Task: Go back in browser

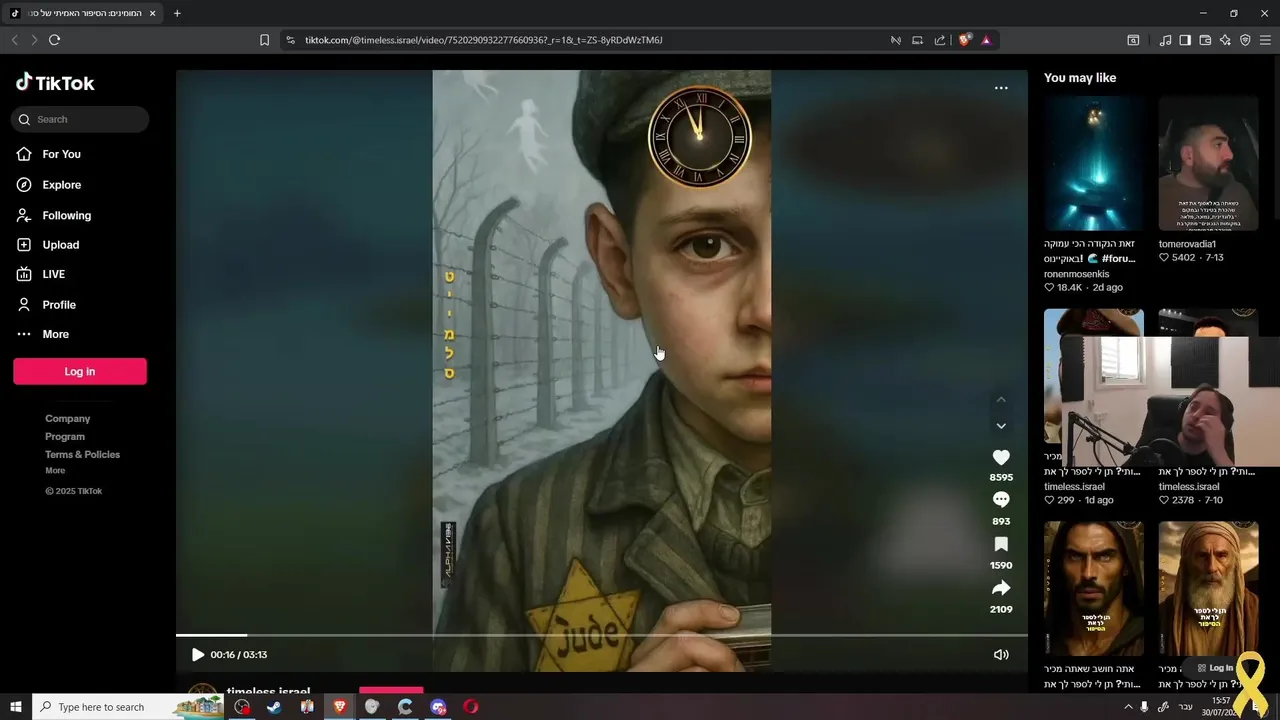Action: [x=14, y=40]
